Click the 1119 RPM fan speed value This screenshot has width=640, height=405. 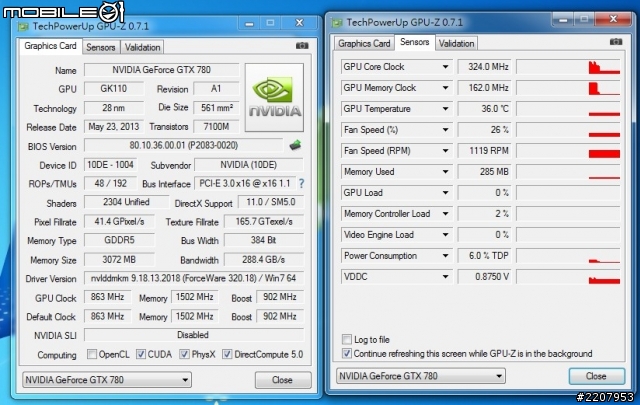pyautogui.click(x=484, y=151)
